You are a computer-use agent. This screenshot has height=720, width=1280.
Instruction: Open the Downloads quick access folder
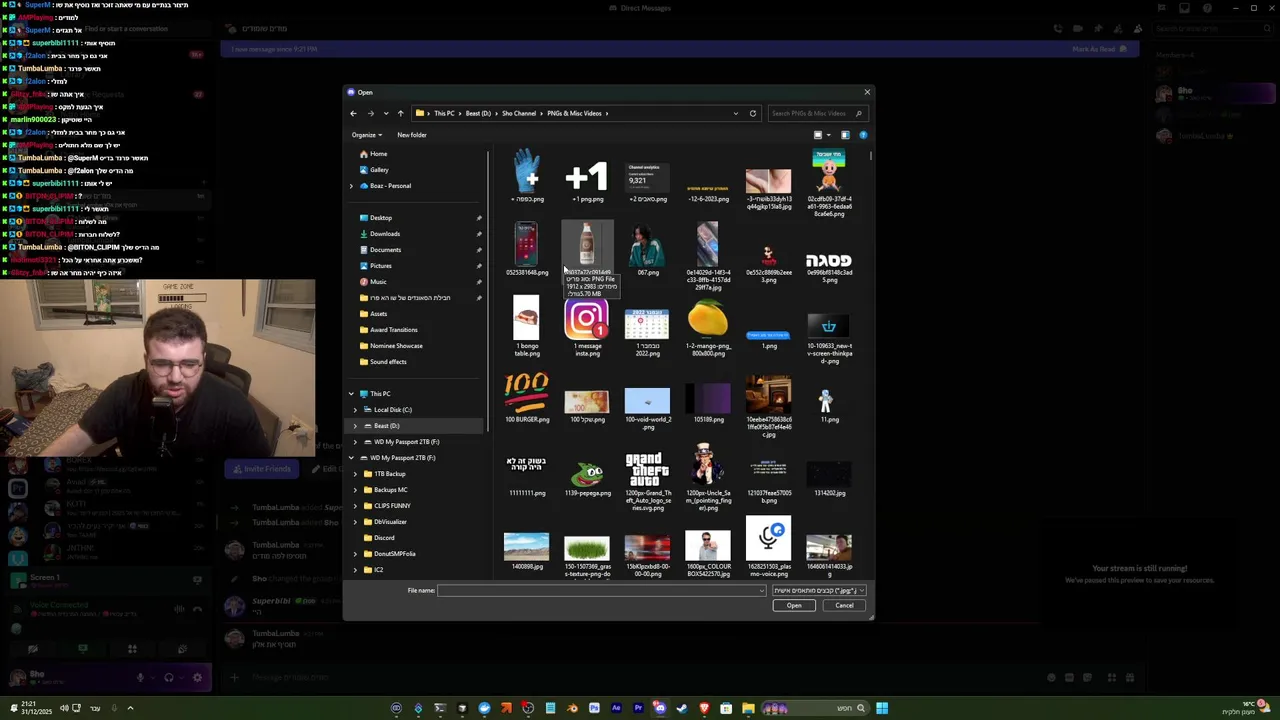[x=384, y=234]
